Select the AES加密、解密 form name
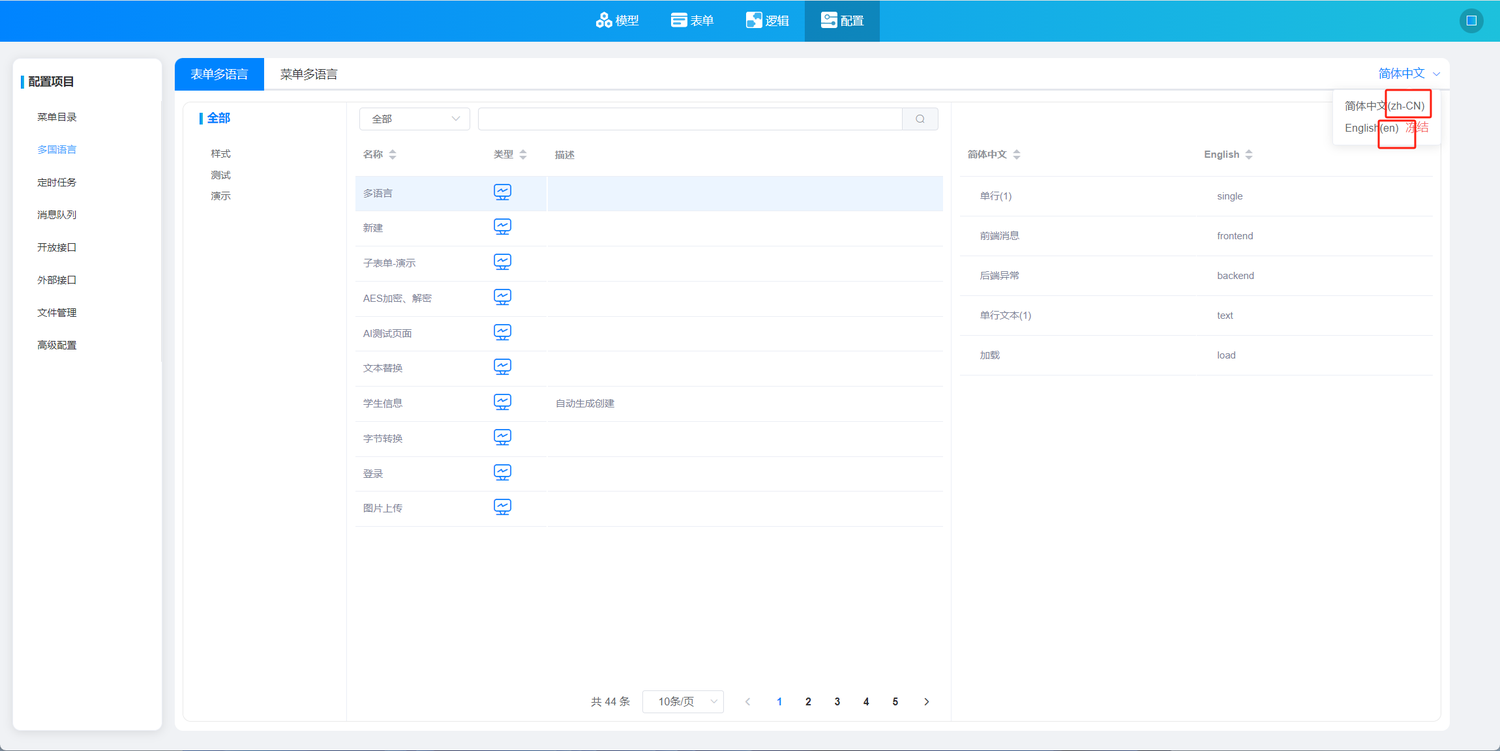1500x751 pixels. pos(397,298)
